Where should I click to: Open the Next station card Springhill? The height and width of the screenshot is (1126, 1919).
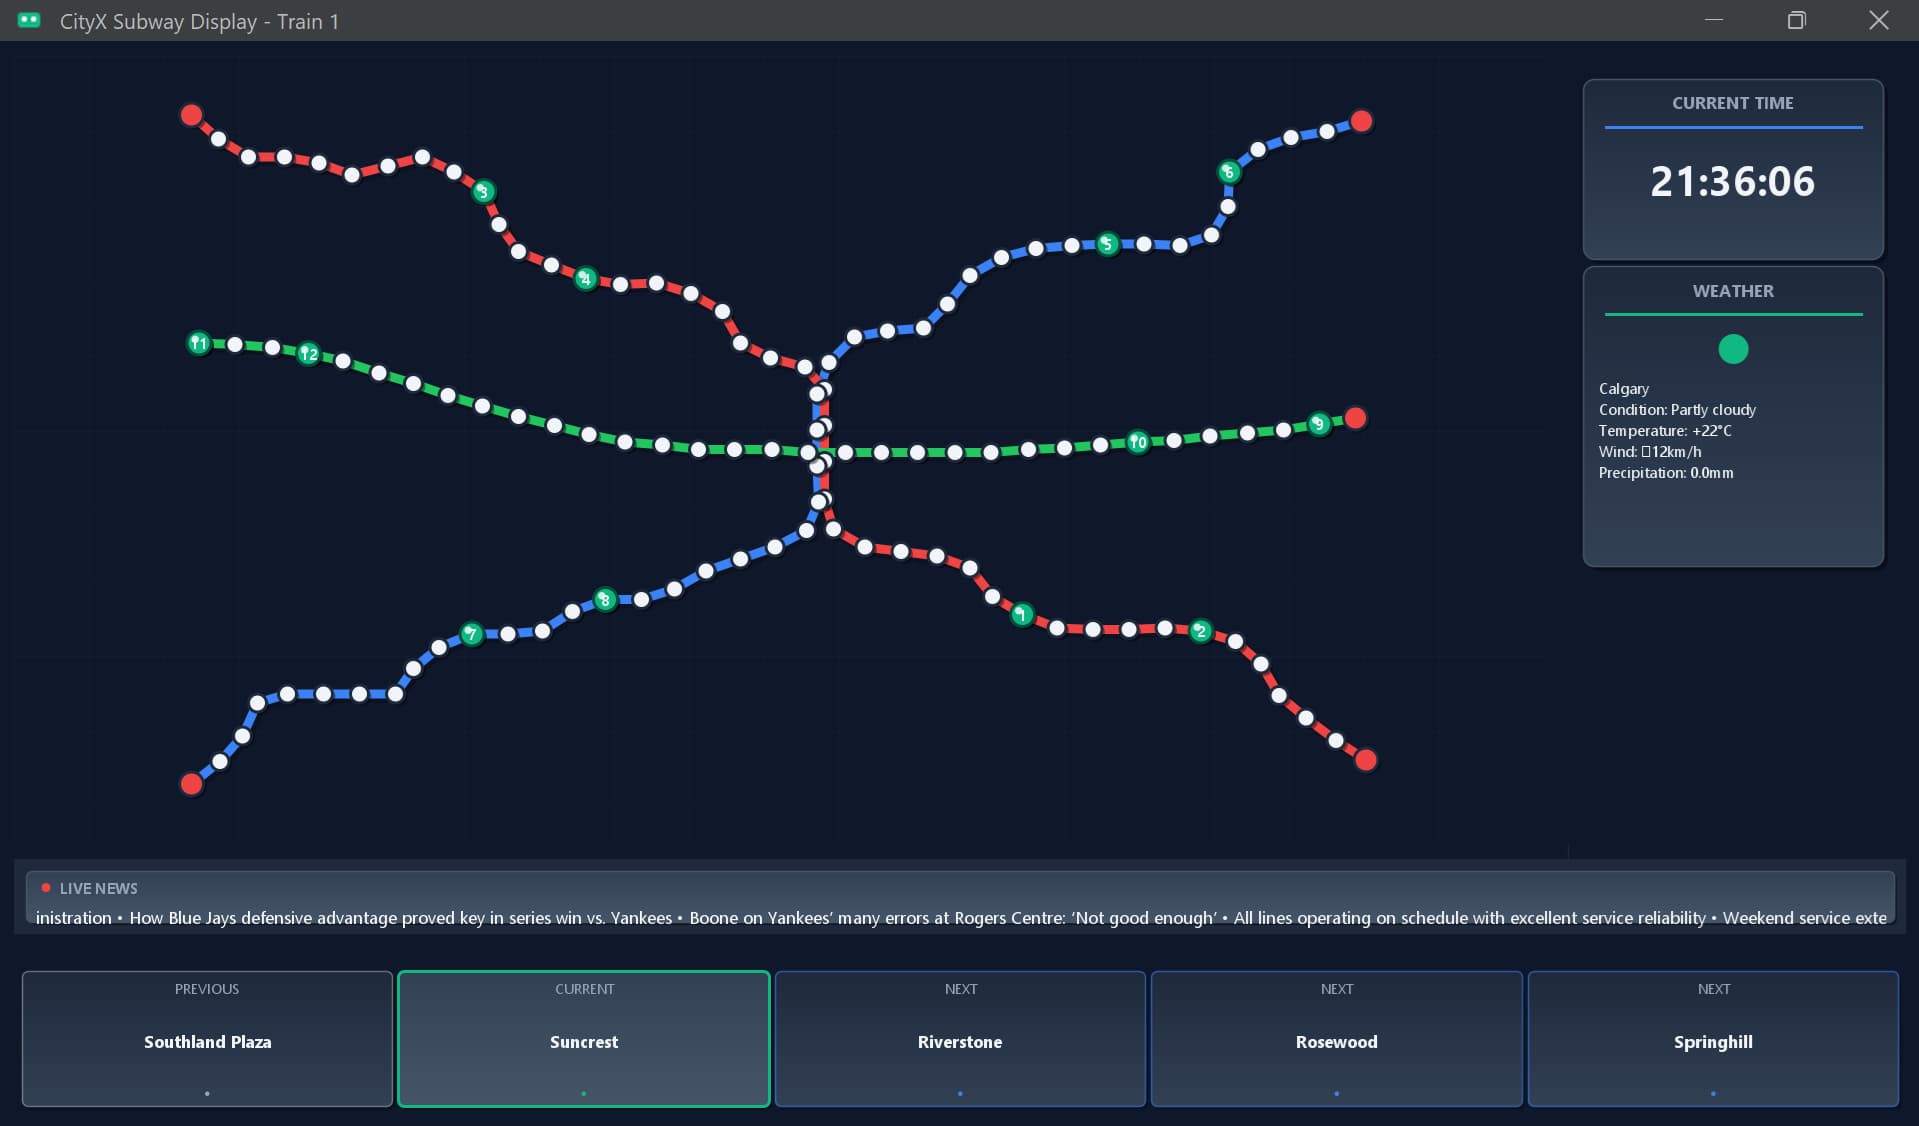pyautogui.click(x=1713, y=1039)
